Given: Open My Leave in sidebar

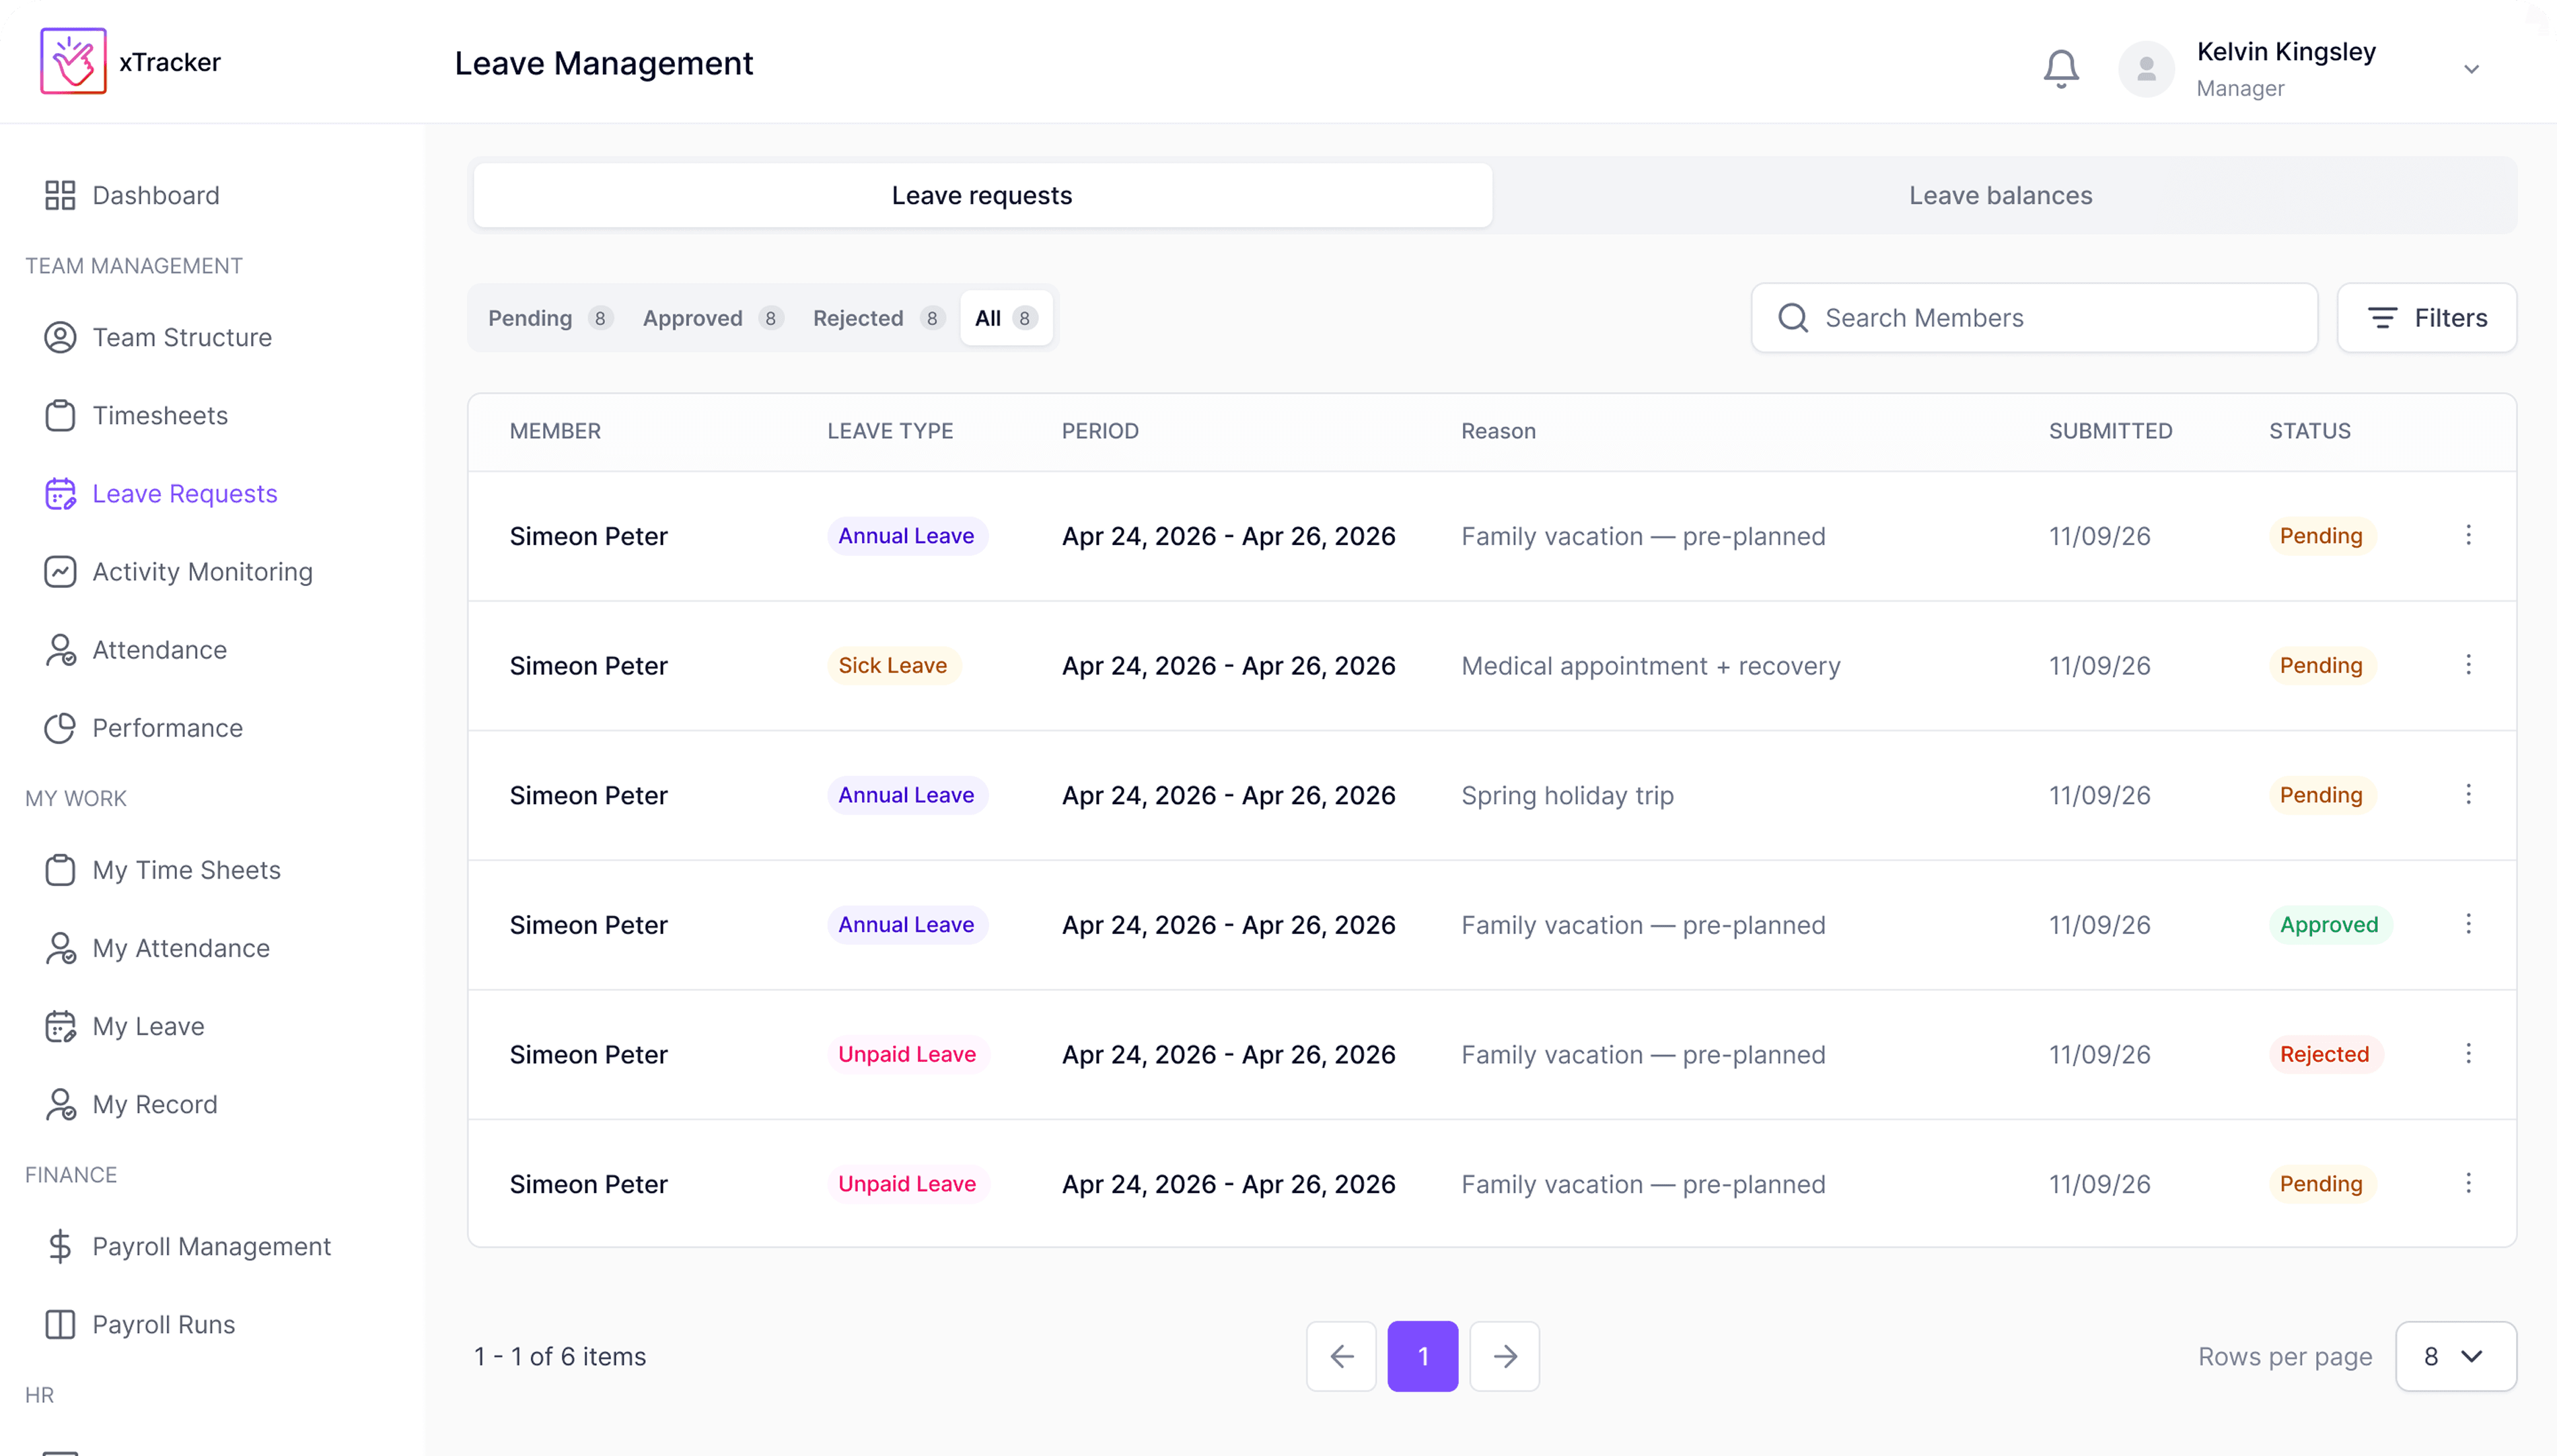Looking at the screenshot, I should (x=124, y=1026).
